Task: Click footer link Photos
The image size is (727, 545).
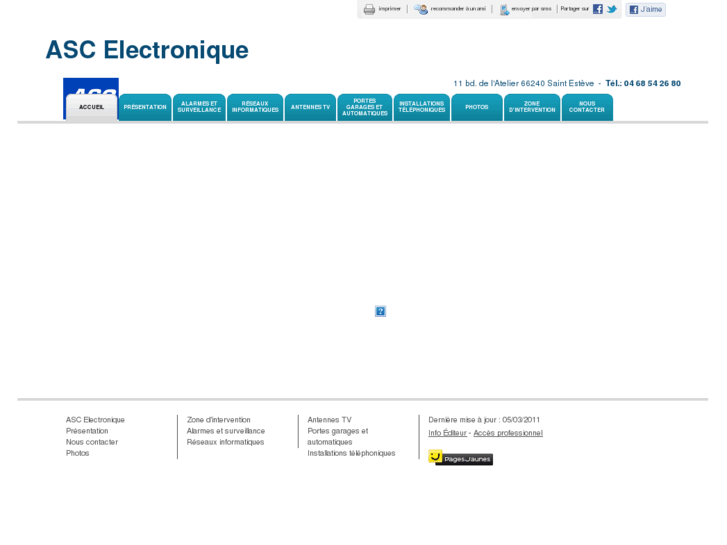Action: pos(77,453)
